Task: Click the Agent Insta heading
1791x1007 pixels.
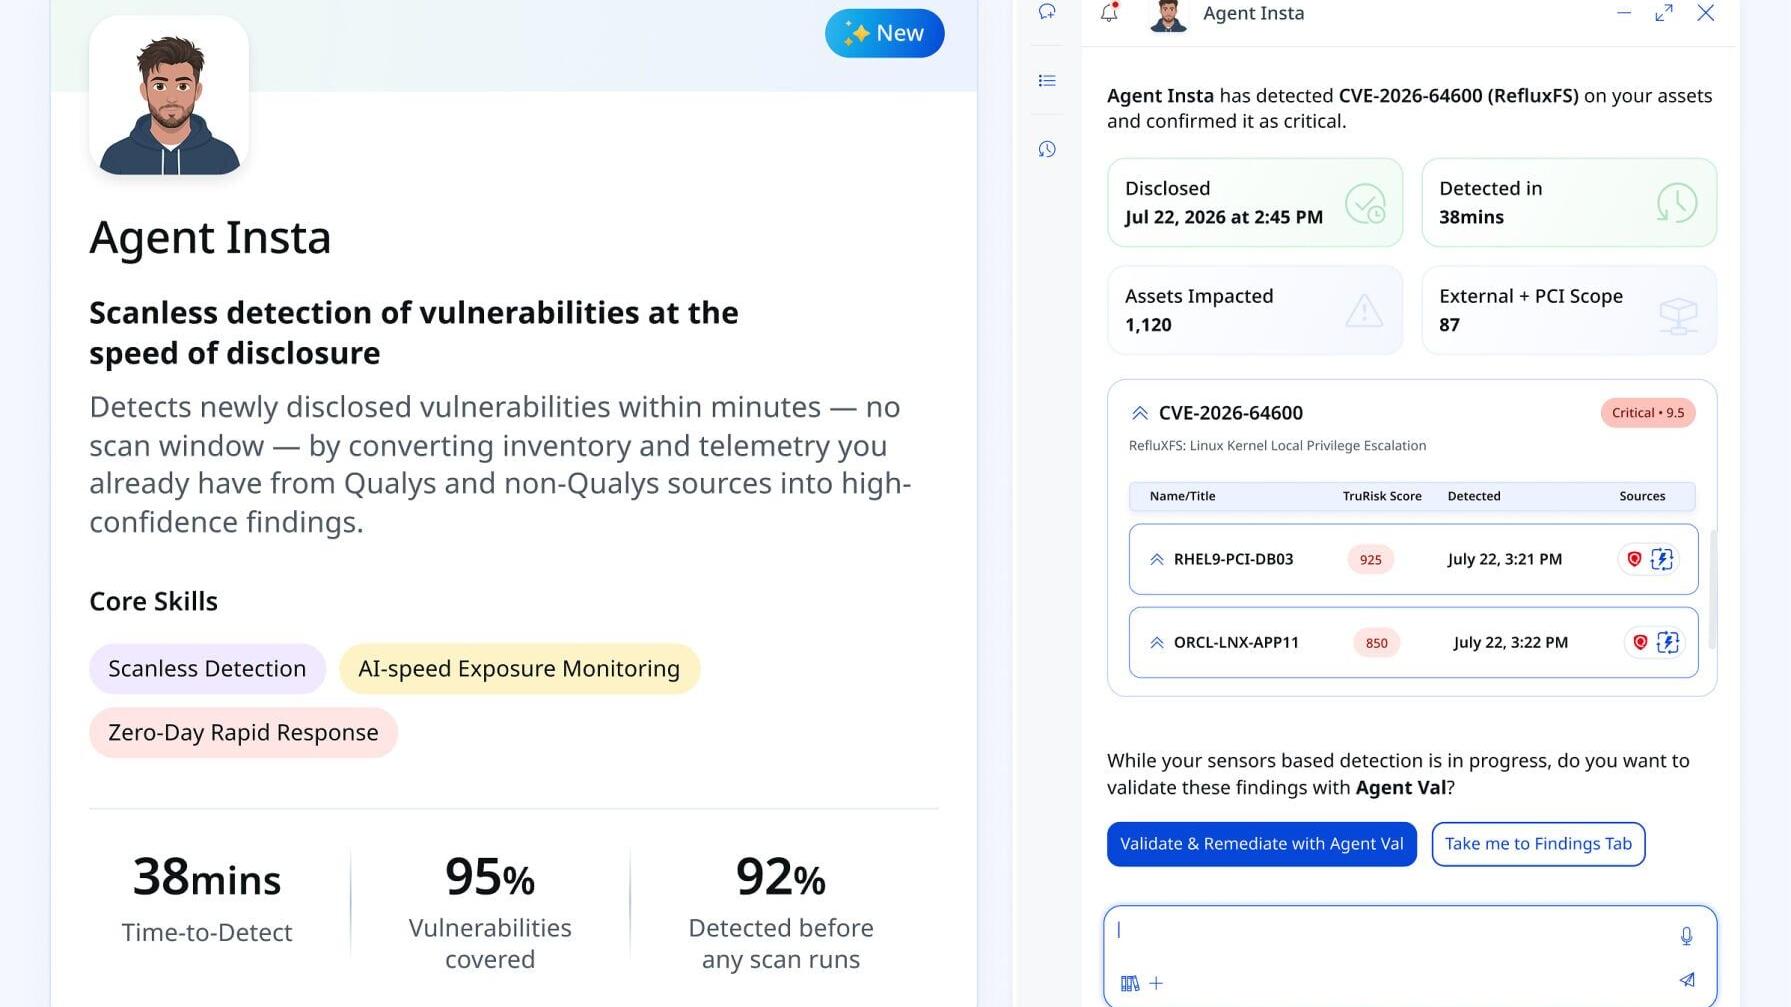Action: (210, 238)
